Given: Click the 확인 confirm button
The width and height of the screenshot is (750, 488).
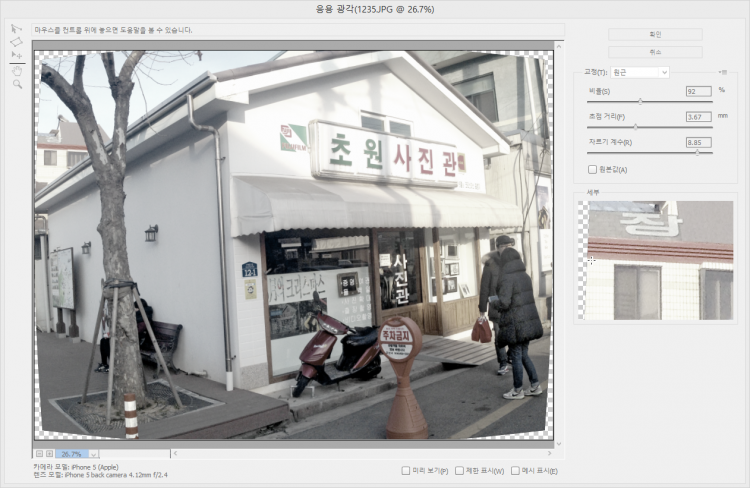Looking at the screenshot, I should [655, 34].
